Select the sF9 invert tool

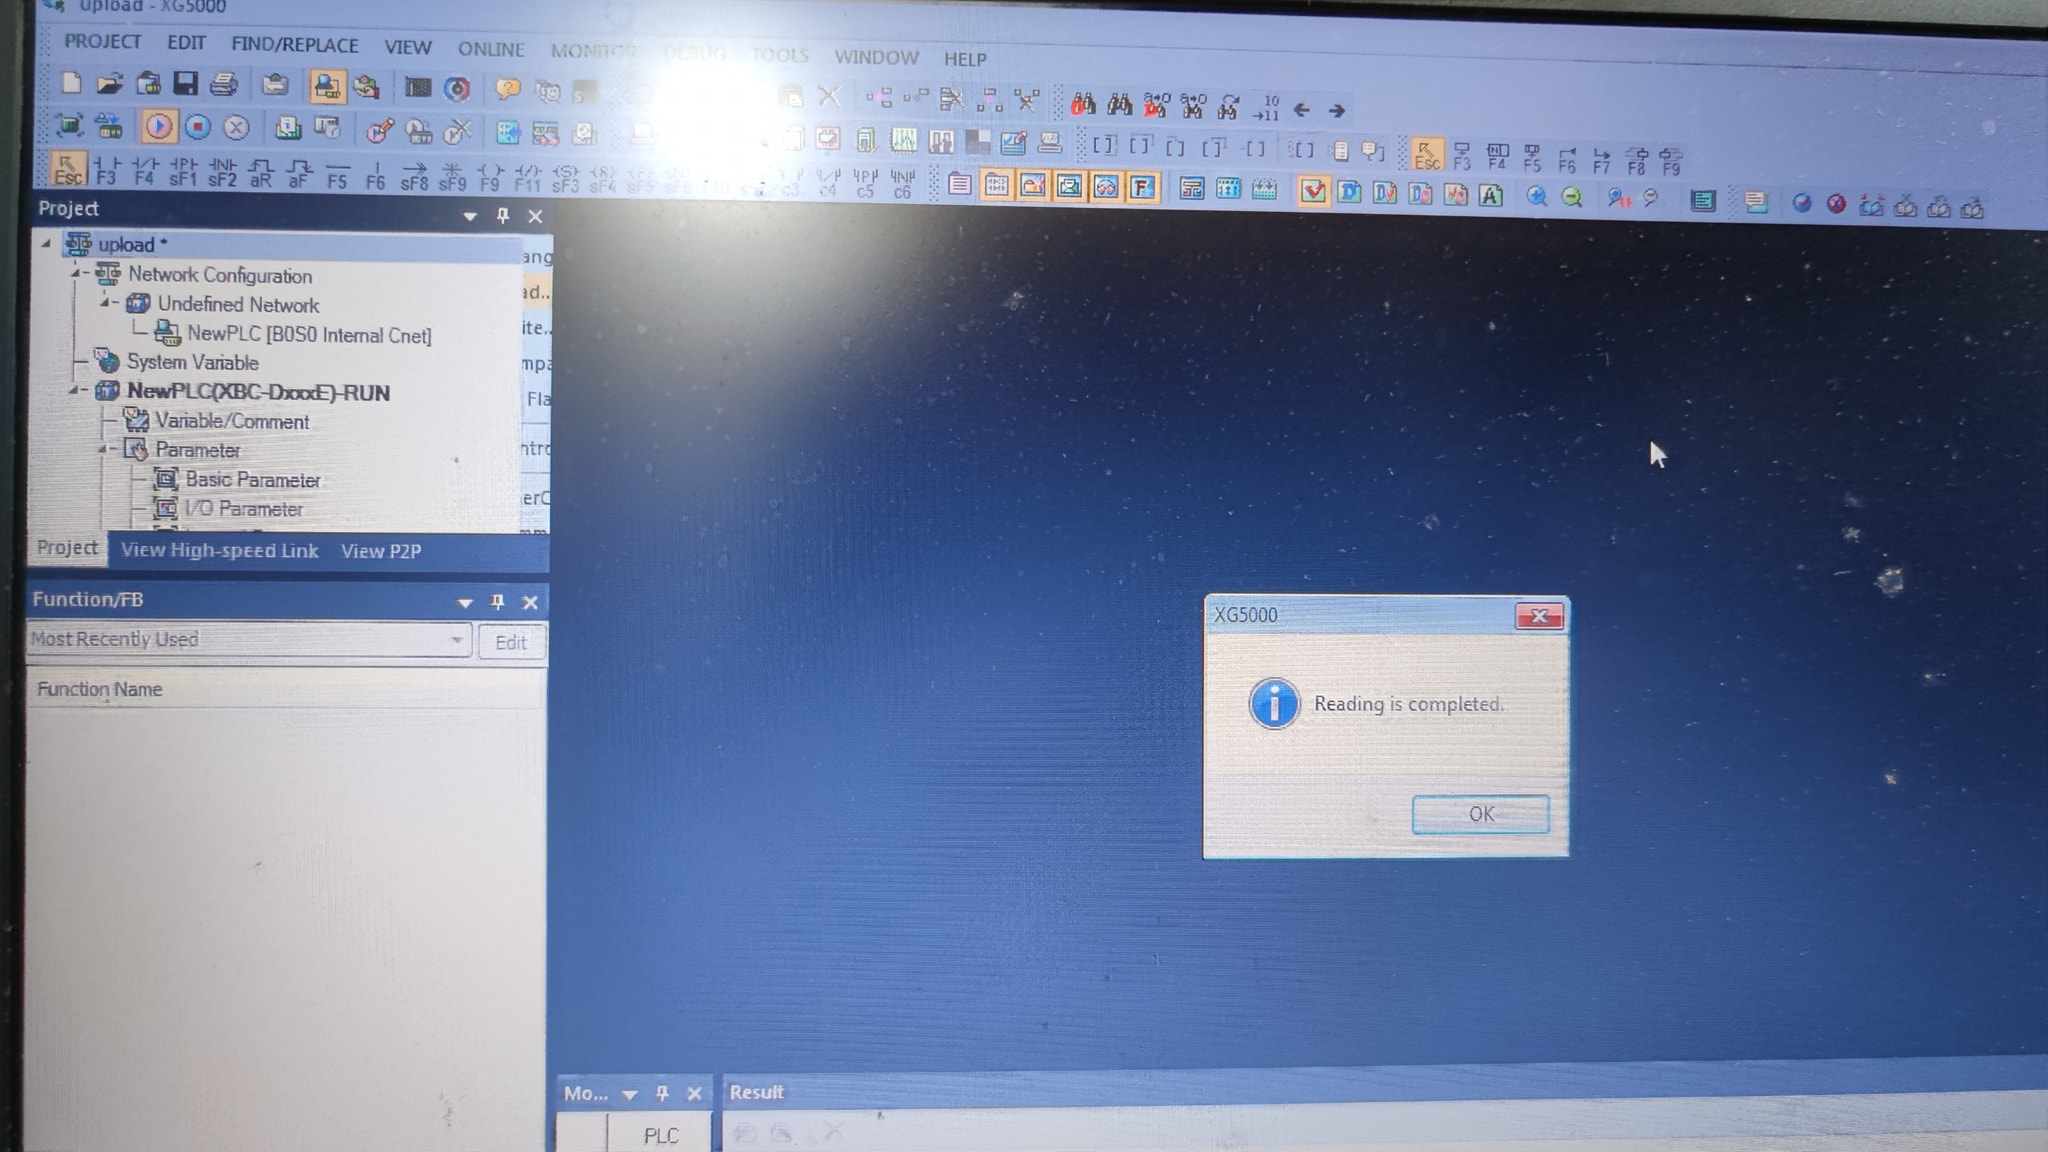452,176
